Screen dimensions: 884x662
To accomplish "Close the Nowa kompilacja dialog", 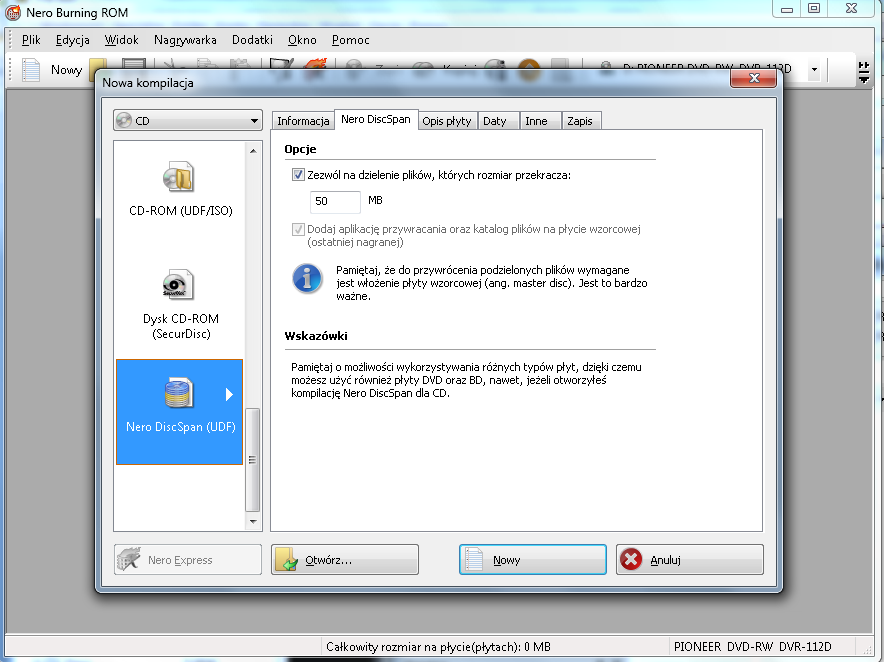I will coord(753,78).
